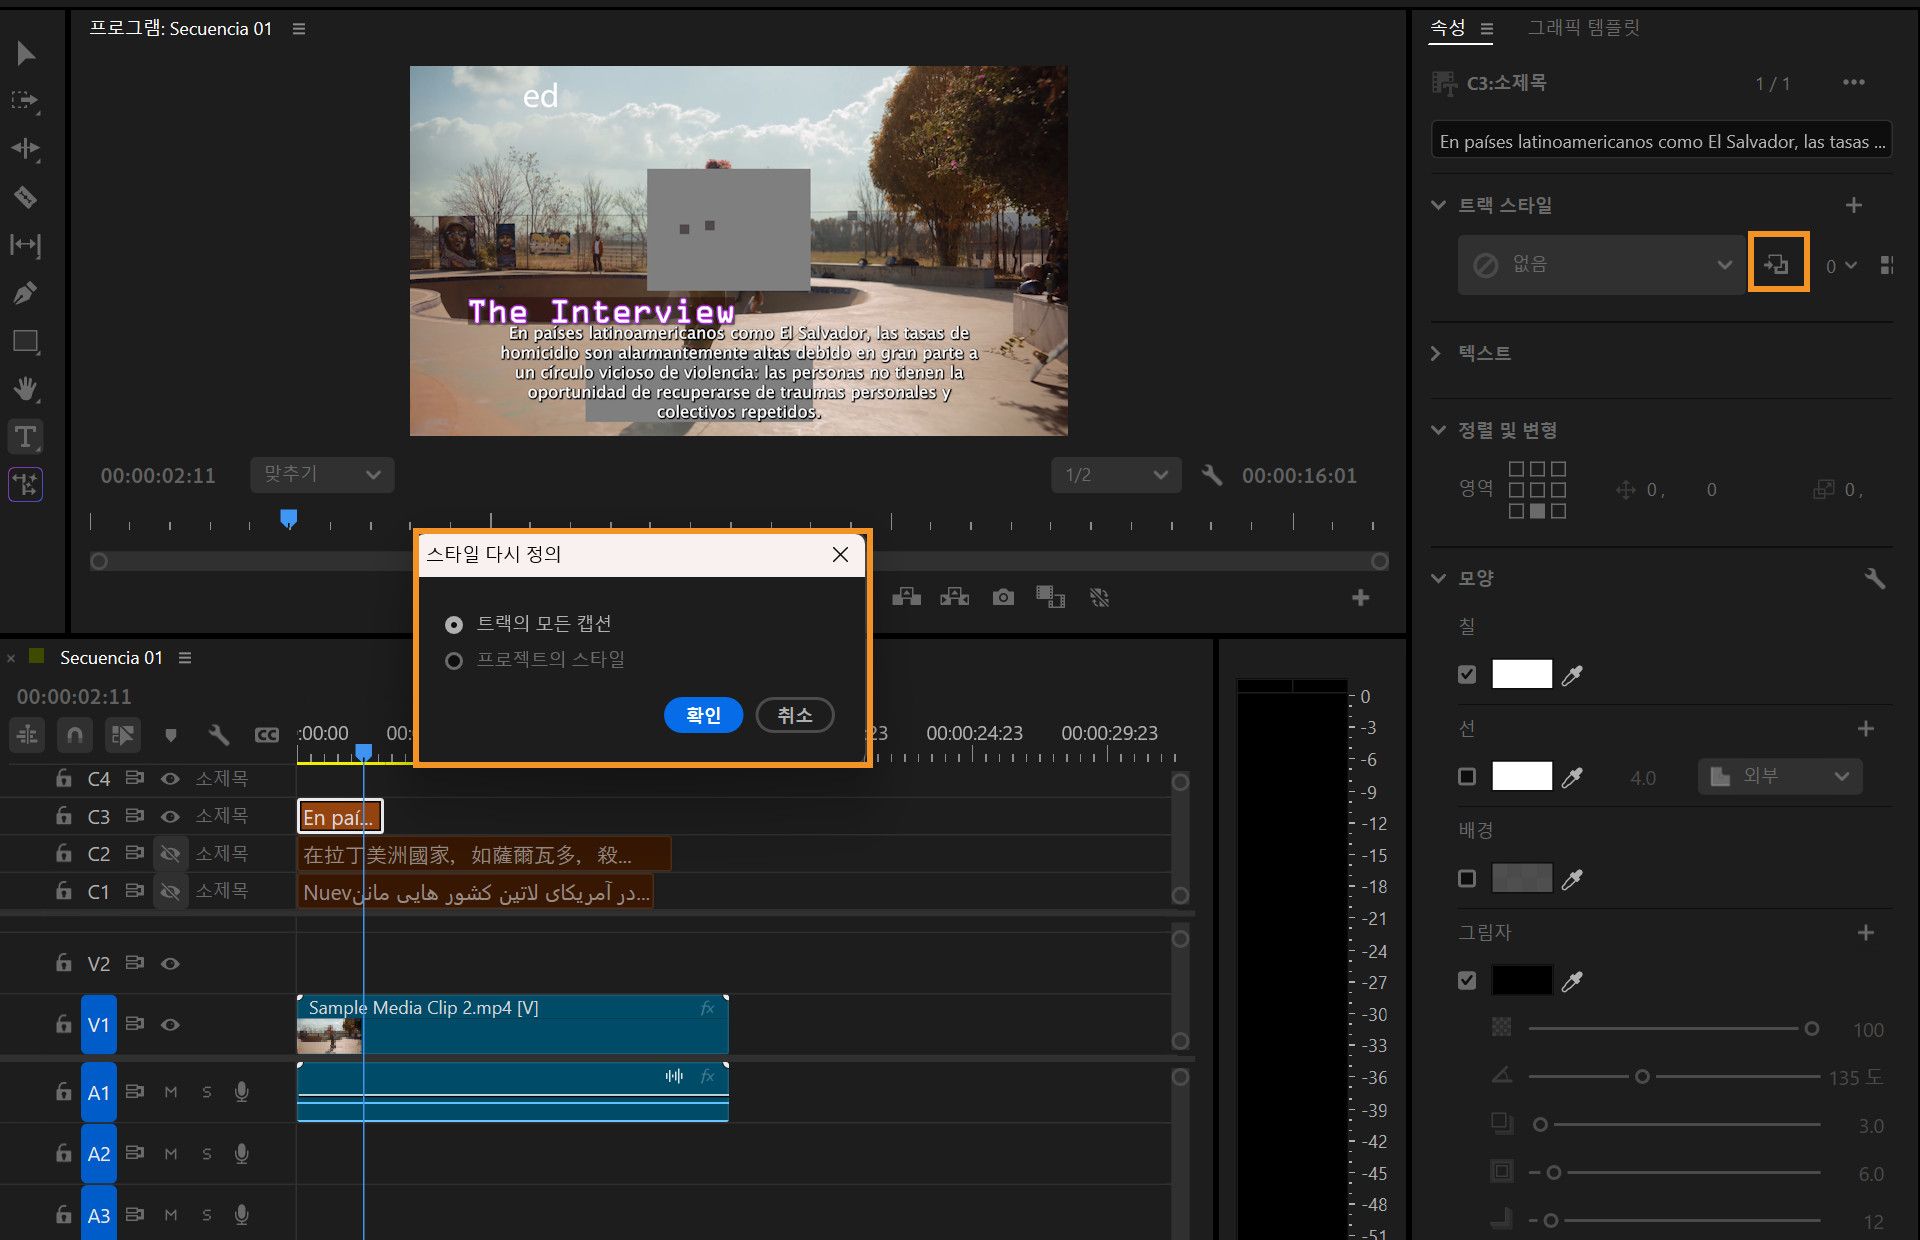Click the black shadow color swatch
The image size is (1920, 1240).
[1521, 981]
